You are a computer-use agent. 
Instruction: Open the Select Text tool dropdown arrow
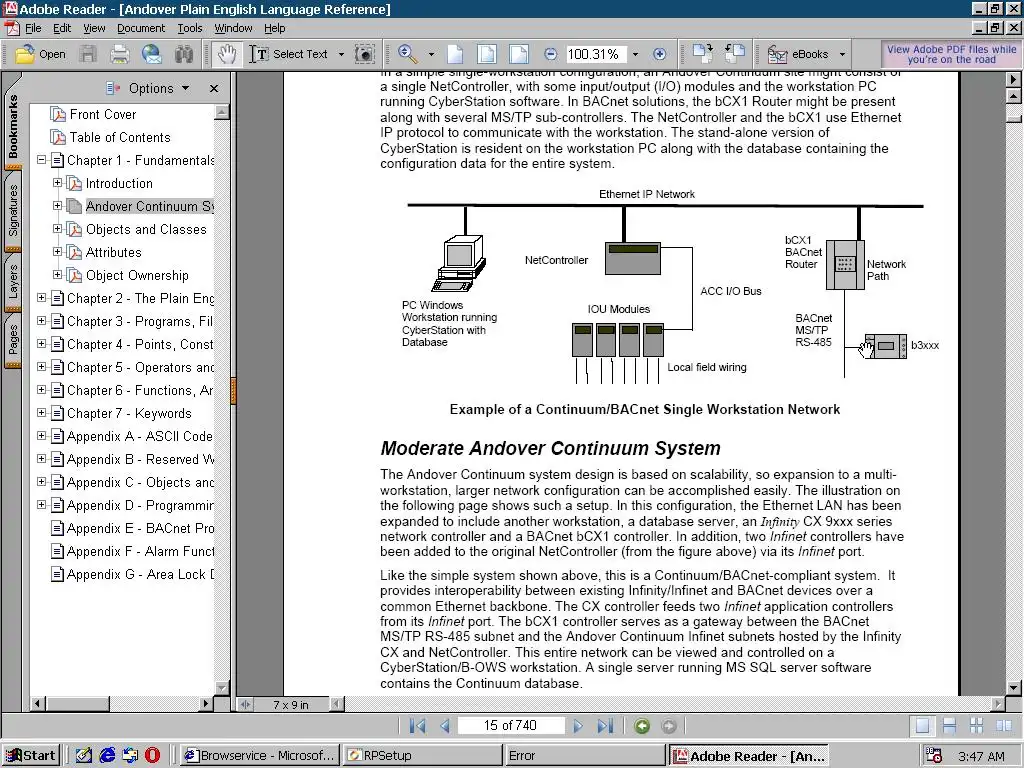[x=341, y=54]
